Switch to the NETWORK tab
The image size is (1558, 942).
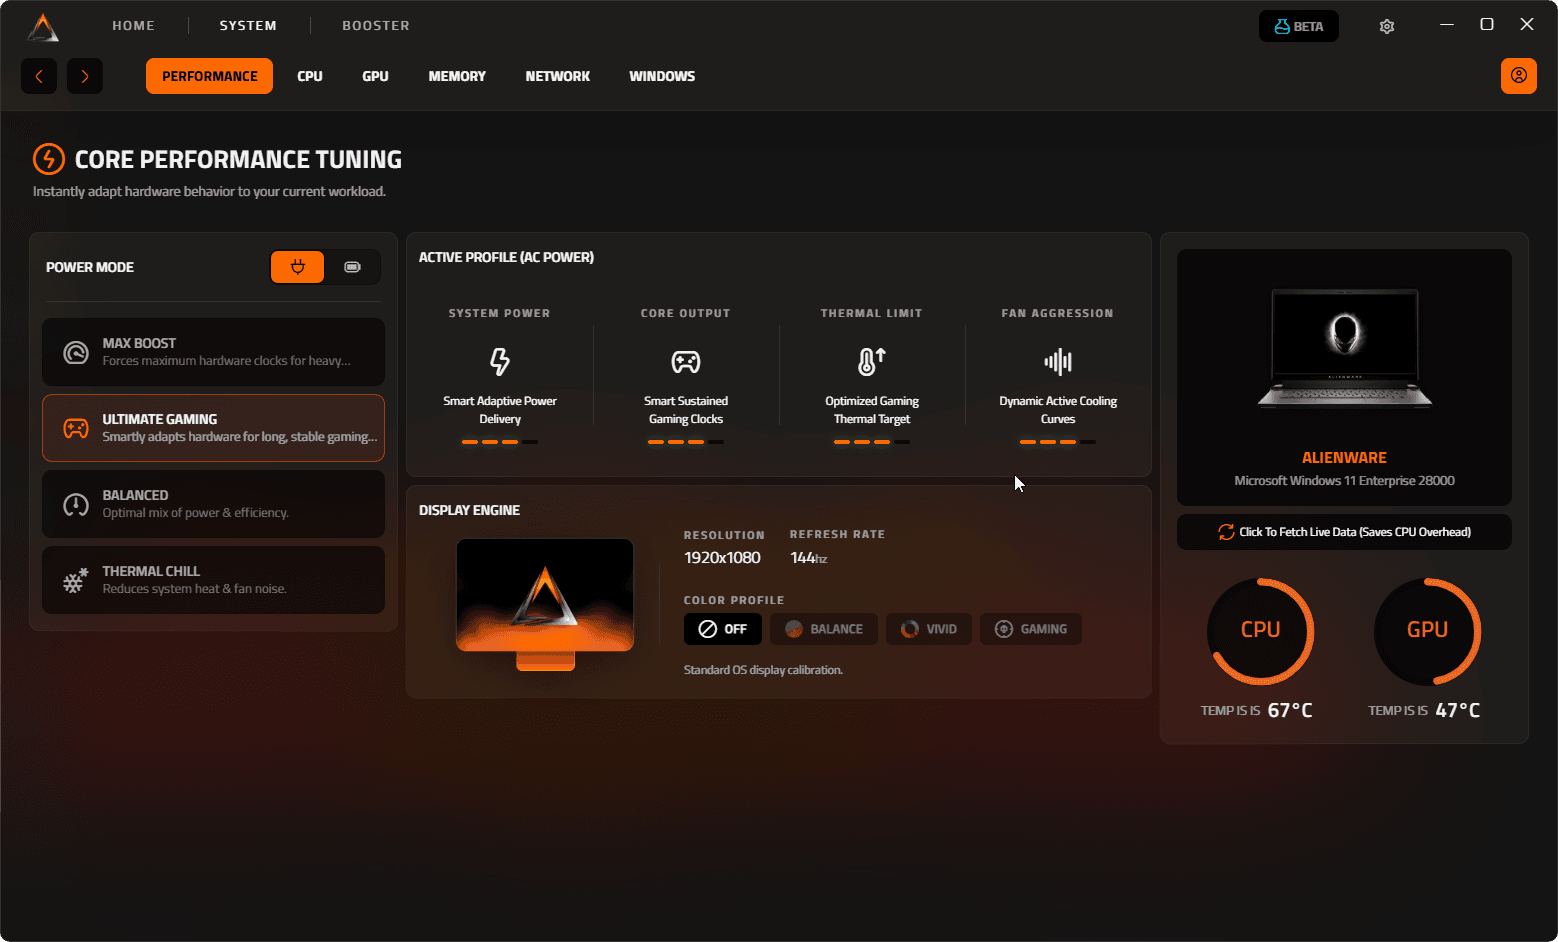pos(558,76)
